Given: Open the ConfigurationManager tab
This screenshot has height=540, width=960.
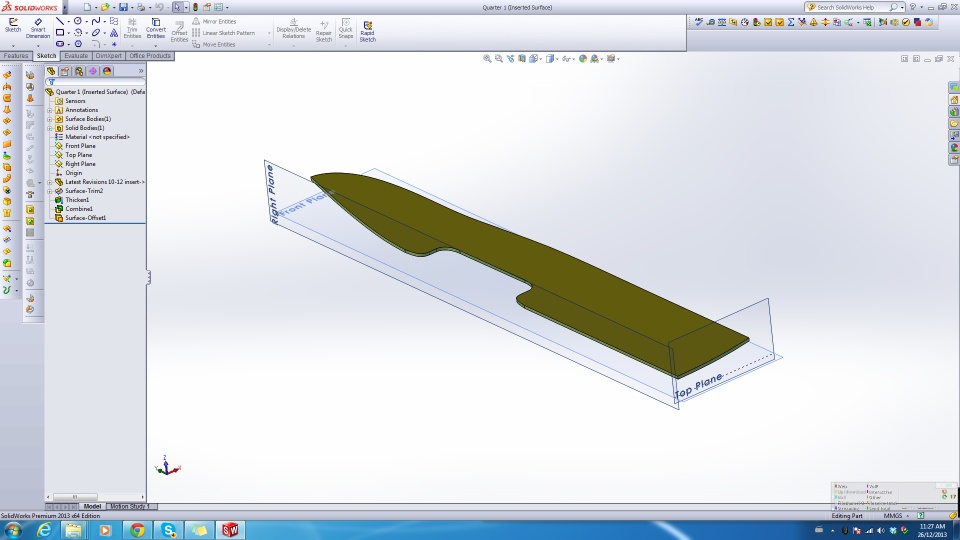Looking at the screenshot, I should click(79, 71).
